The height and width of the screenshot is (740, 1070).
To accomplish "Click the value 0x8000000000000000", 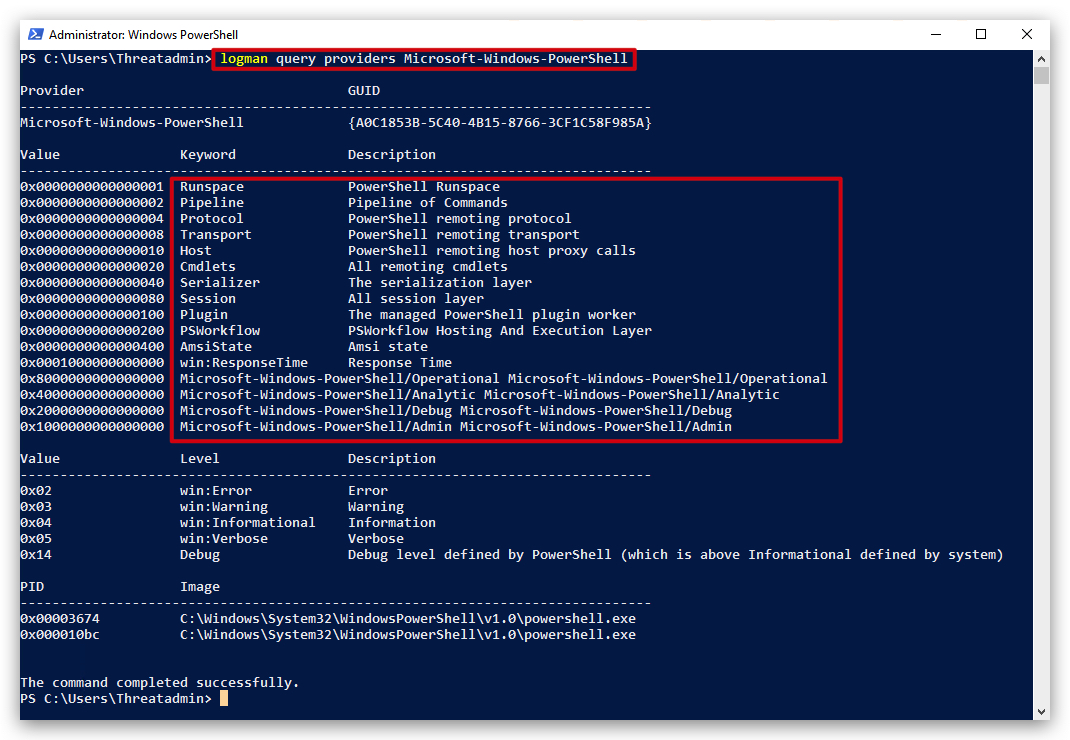I will pos(92,379).
